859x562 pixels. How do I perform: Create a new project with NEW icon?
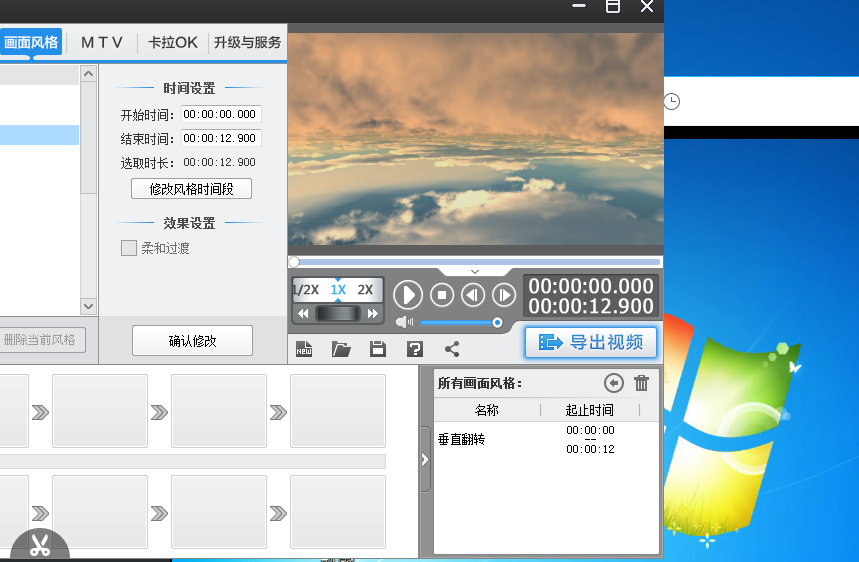pos(304,349)
